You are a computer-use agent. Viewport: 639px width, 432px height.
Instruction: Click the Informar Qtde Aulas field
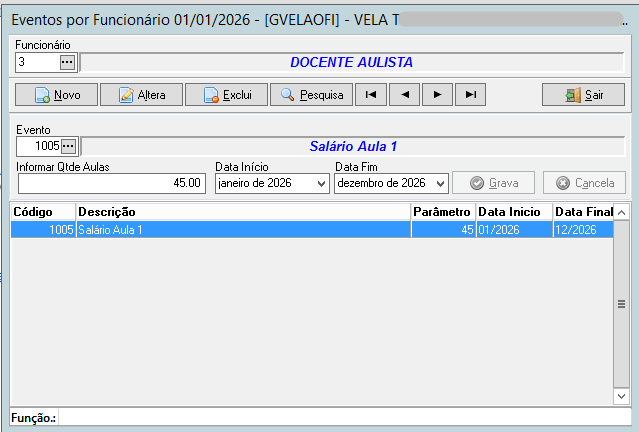click(112, 183)
